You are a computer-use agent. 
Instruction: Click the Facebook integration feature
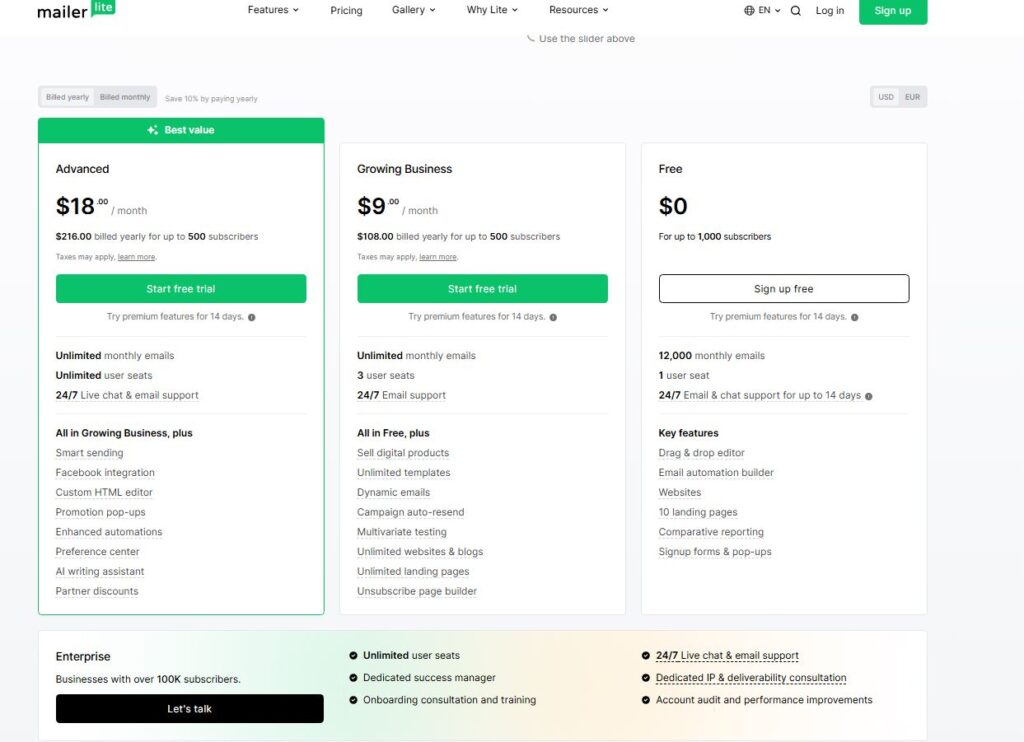105,472
